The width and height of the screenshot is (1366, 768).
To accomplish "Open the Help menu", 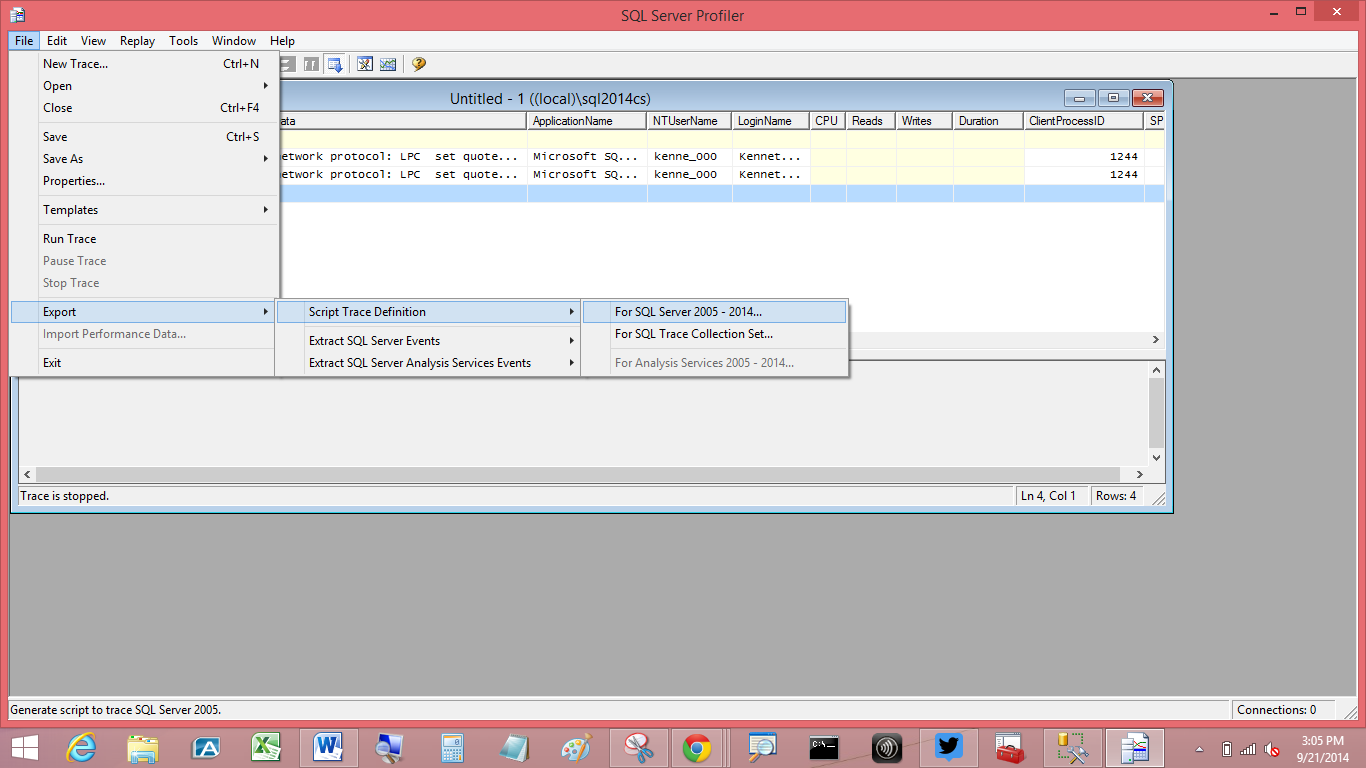I will [283, 41].
